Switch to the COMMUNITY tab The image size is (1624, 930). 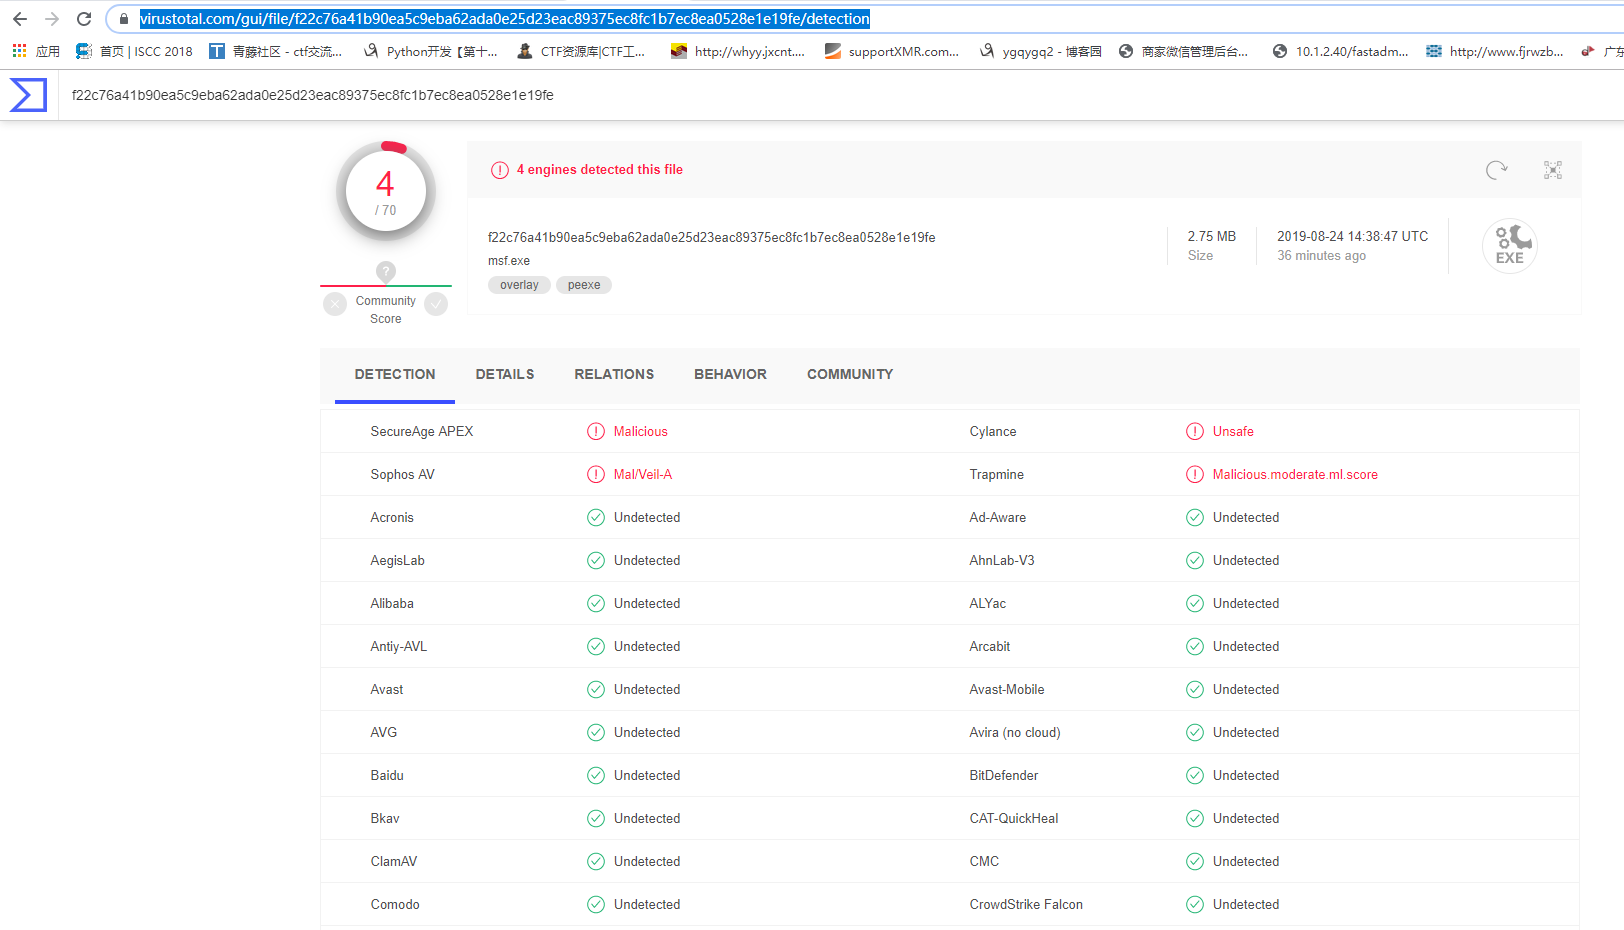point(850,374)
